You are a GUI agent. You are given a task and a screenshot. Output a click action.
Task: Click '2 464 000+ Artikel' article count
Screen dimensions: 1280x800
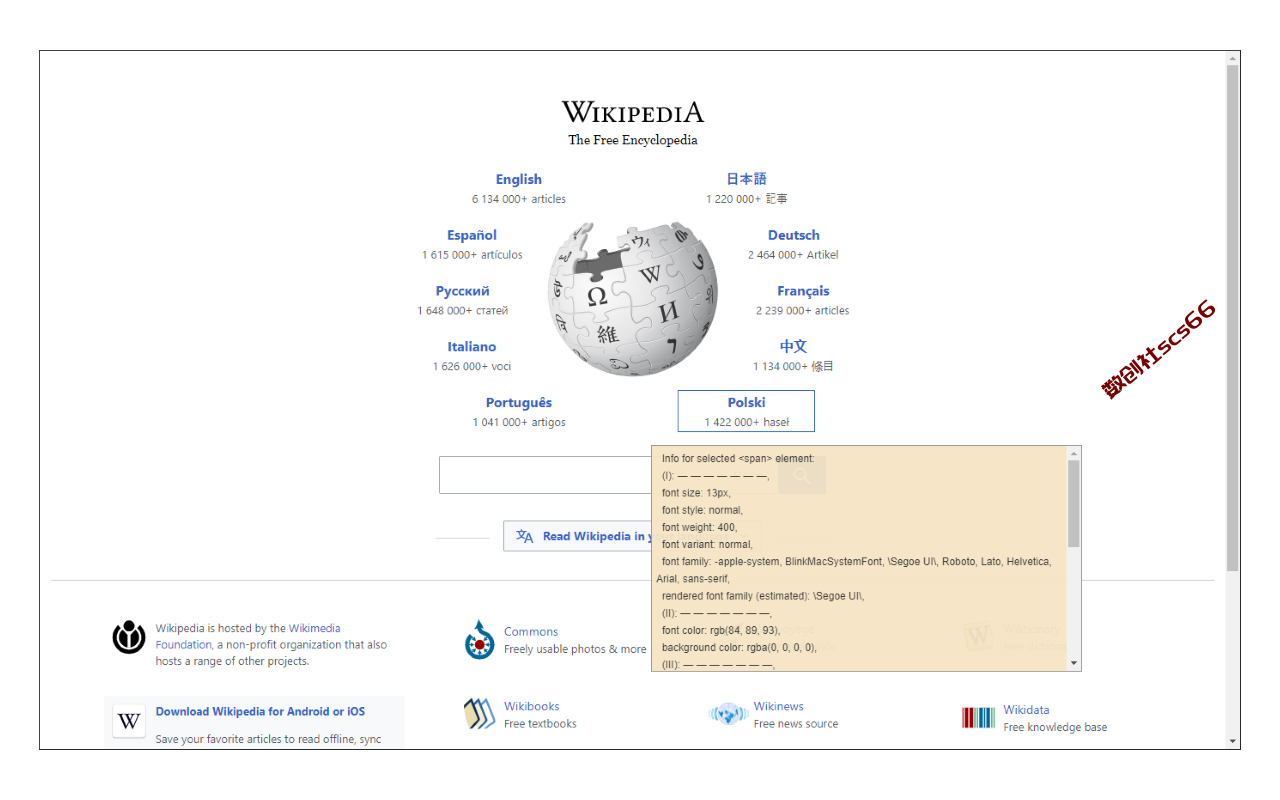click(x=793, y=255)
